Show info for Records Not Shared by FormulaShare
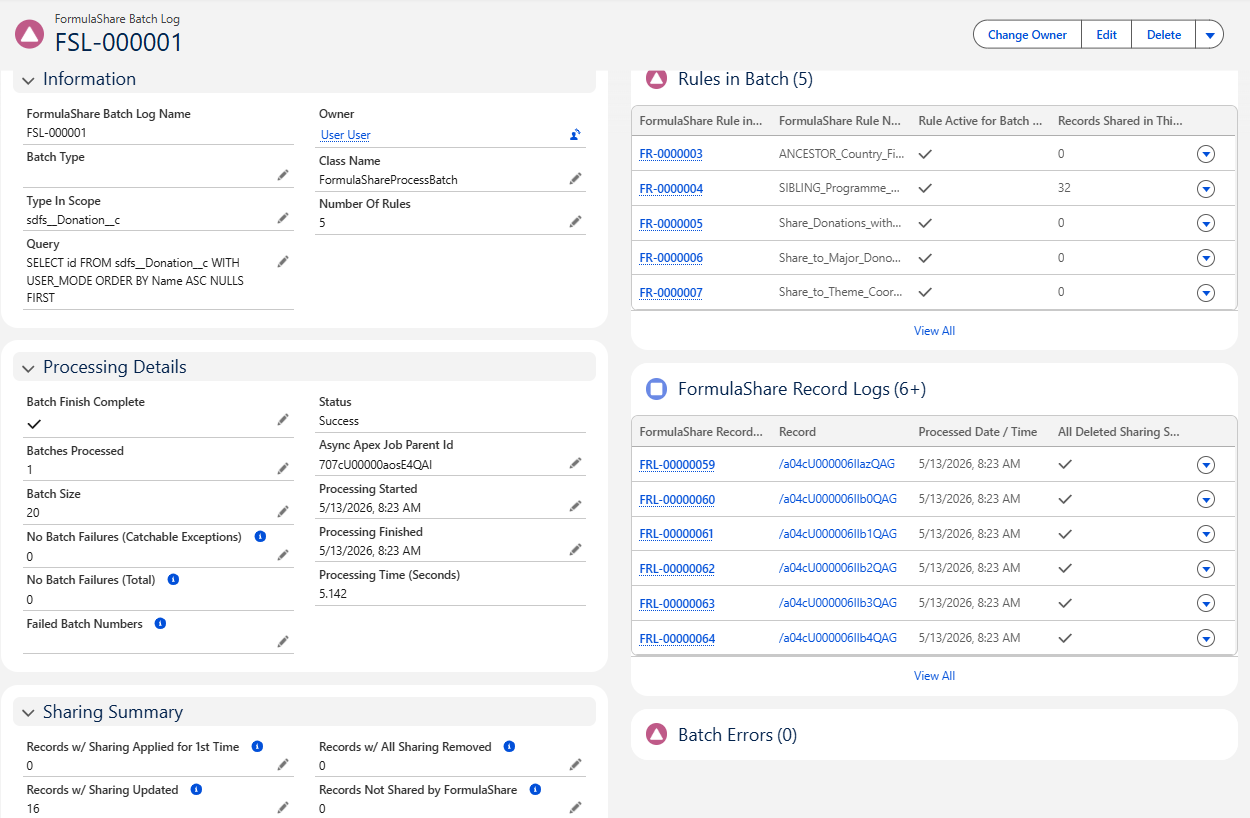Screen dimensions: 1250x818 (535, 790)
